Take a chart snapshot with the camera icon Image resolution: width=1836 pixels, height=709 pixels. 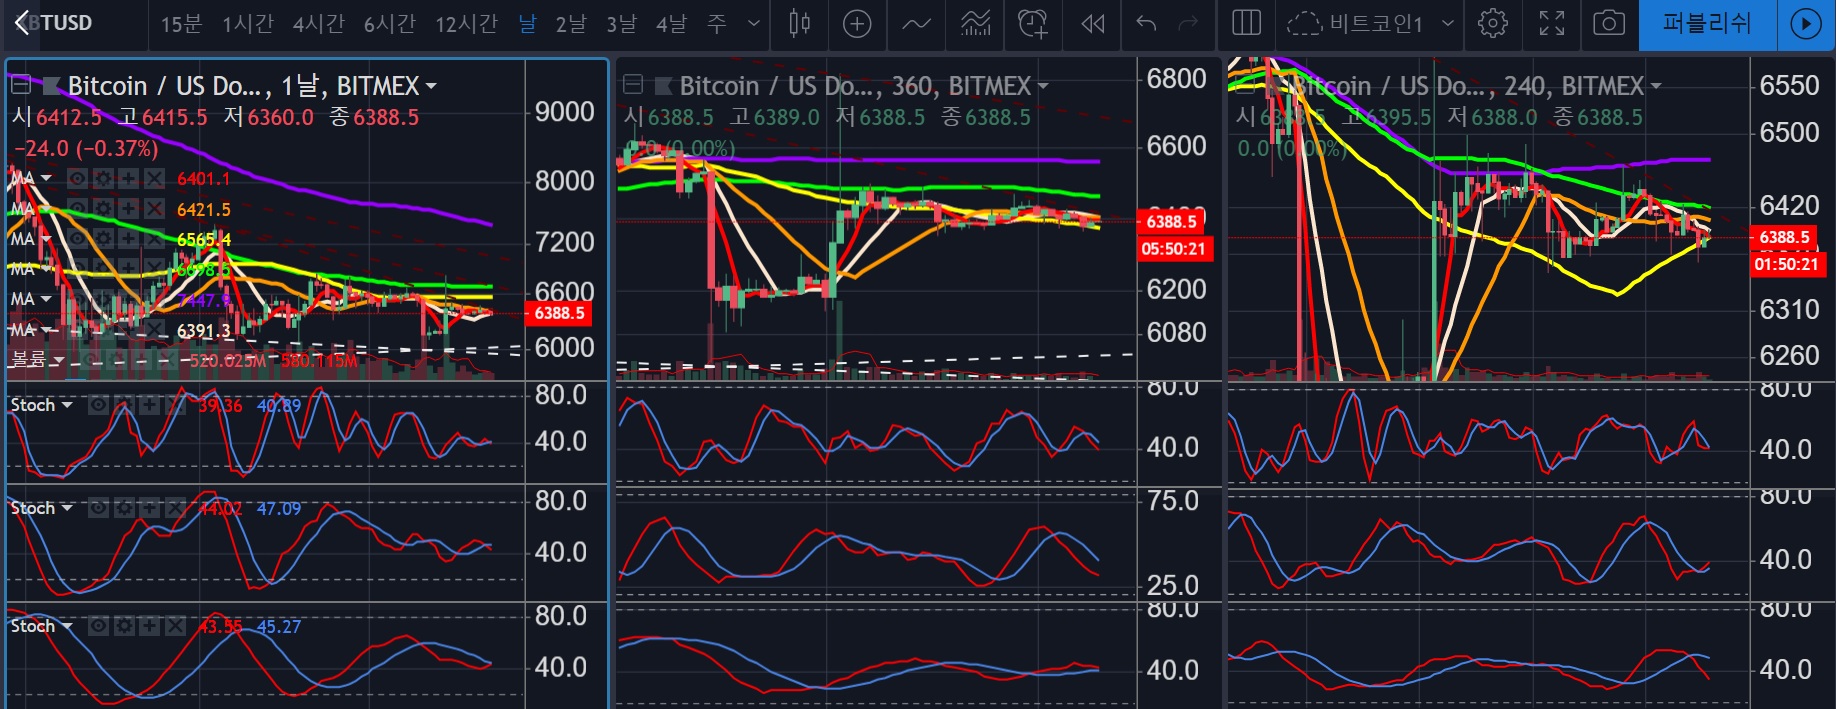1608,24
